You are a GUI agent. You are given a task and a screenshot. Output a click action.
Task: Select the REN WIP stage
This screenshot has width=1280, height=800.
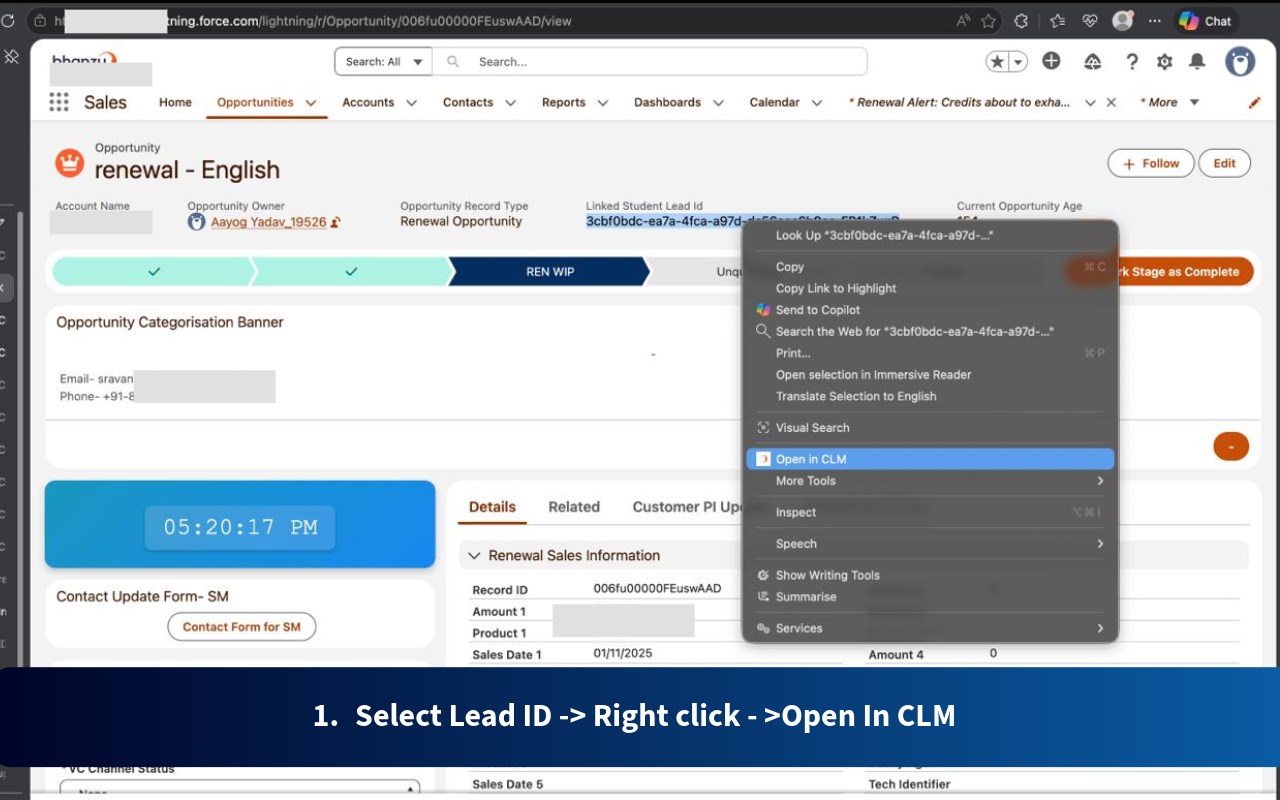[550, 271]
